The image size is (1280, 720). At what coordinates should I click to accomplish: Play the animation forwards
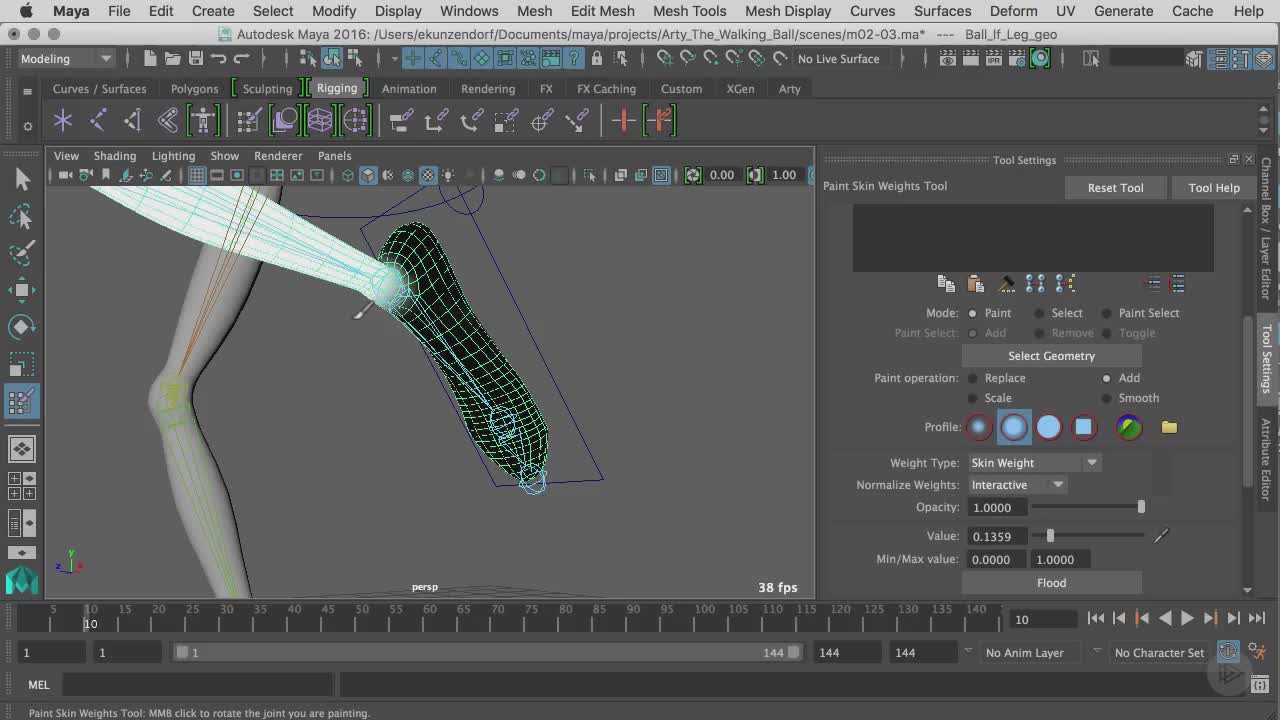[1187, 618]
